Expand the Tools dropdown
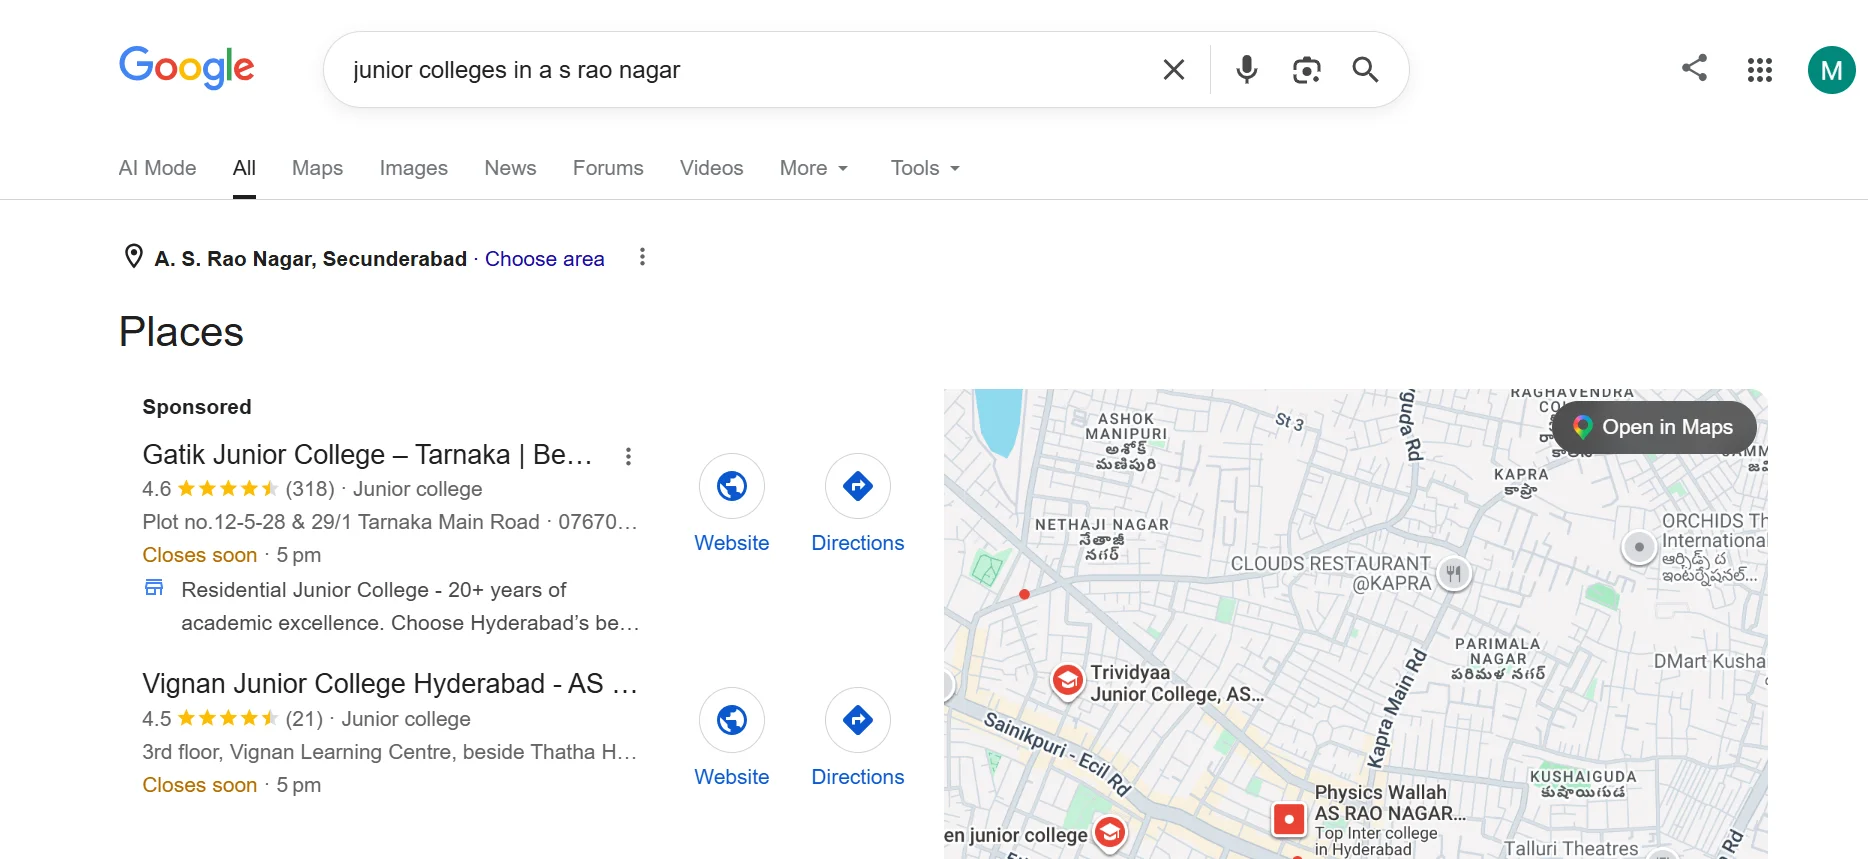This screenshot has height=859, width=1868. pyautogui.click(x=925, y=168)
